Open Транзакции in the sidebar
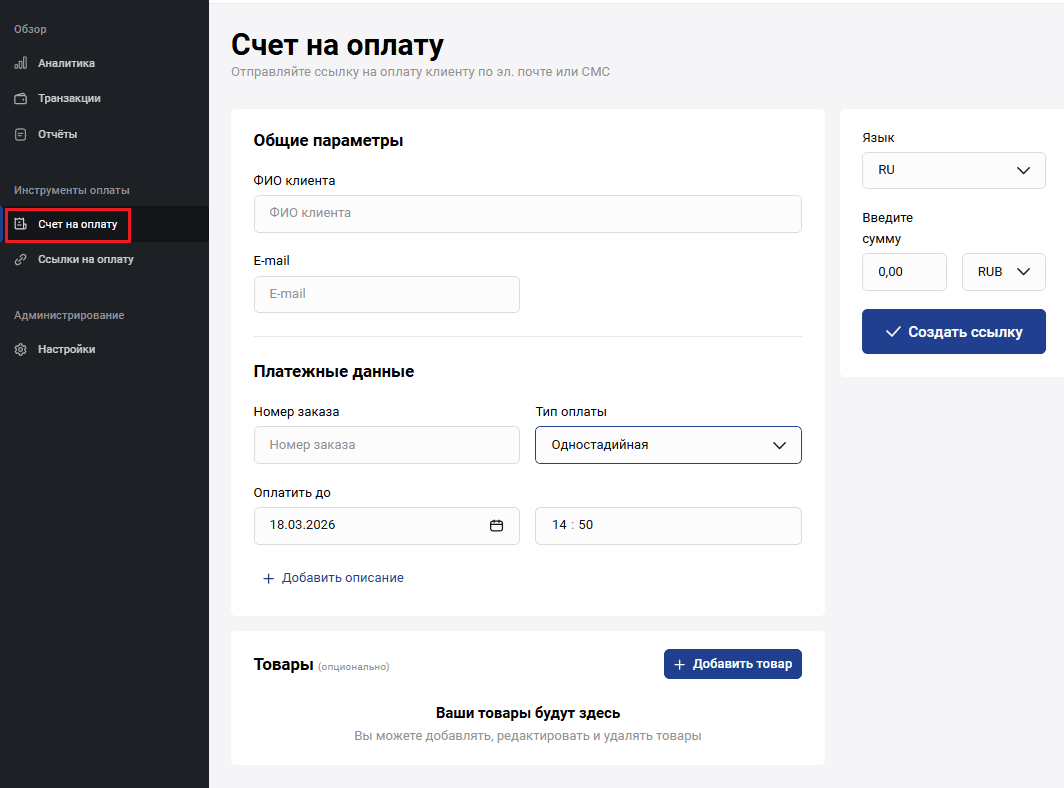1064x788 pixels. (69, 99)
